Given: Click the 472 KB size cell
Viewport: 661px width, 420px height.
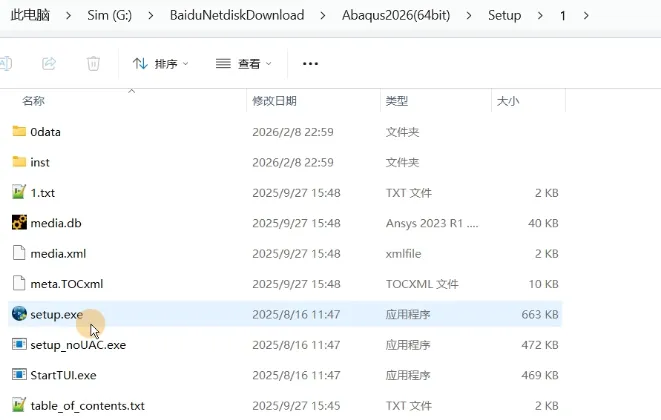Looking at the screenshot, I should point(540,345).
